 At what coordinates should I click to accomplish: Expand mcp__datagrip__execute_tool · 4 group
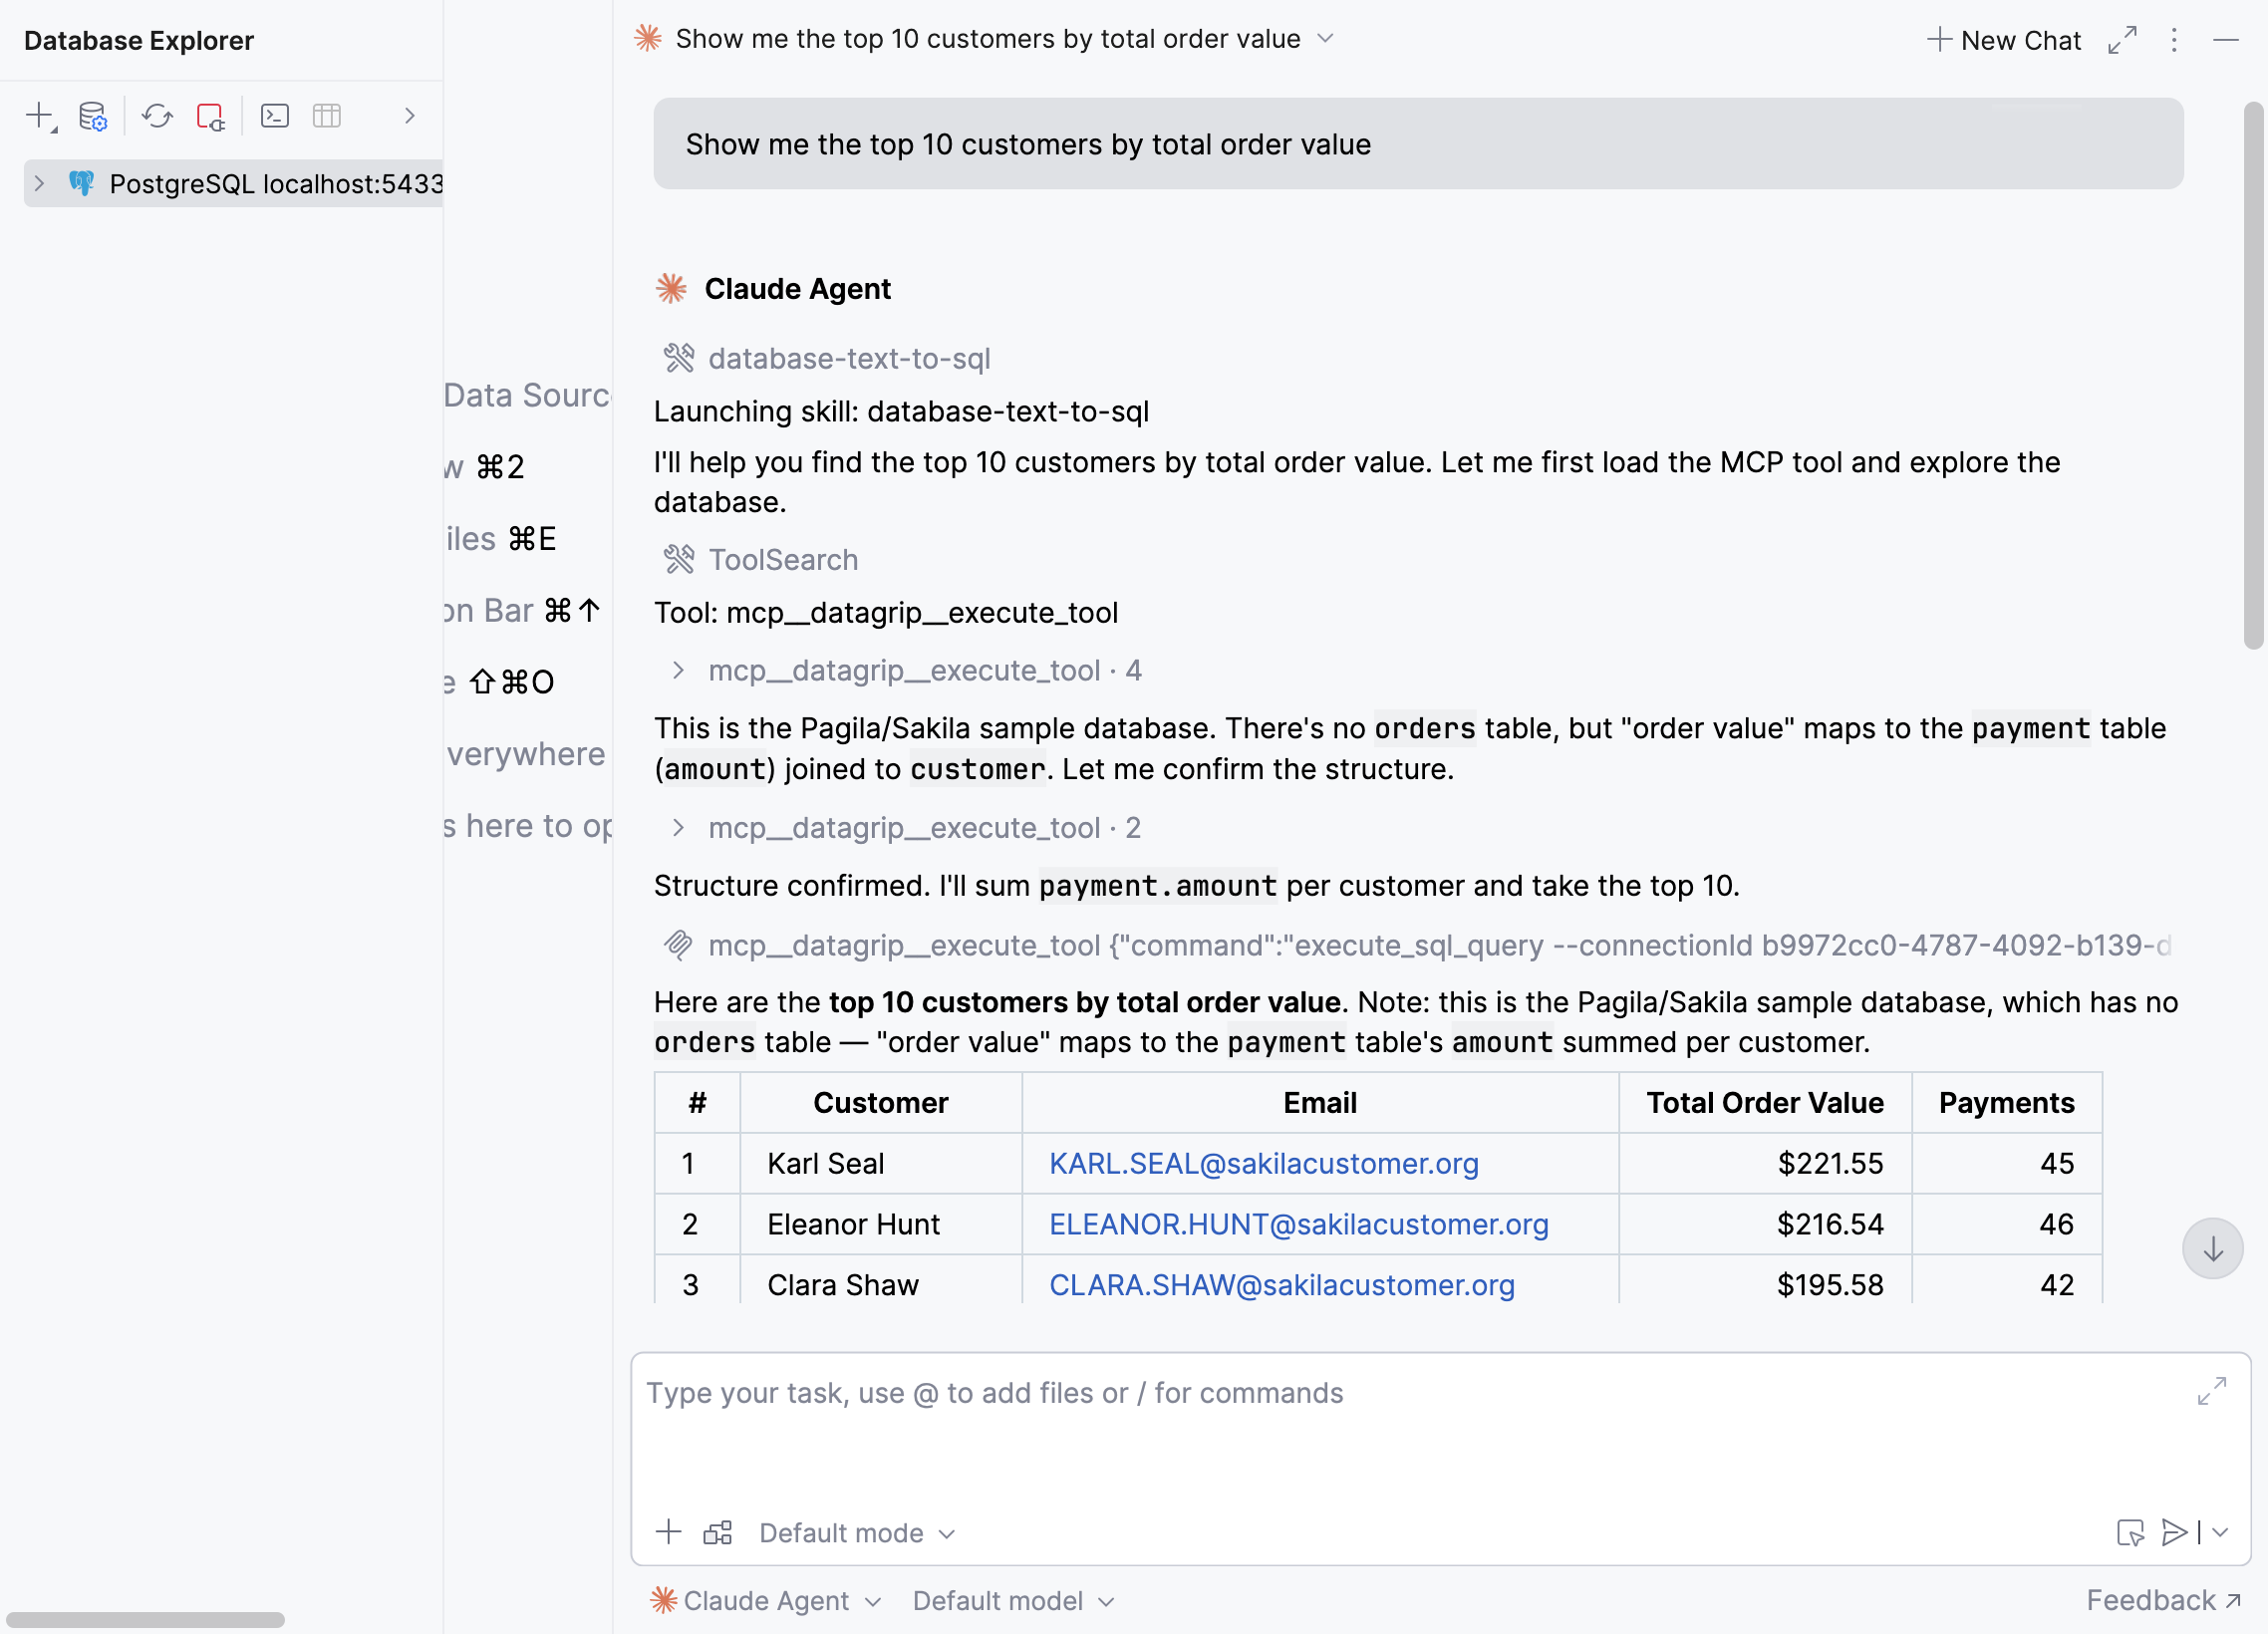point(678,670)
